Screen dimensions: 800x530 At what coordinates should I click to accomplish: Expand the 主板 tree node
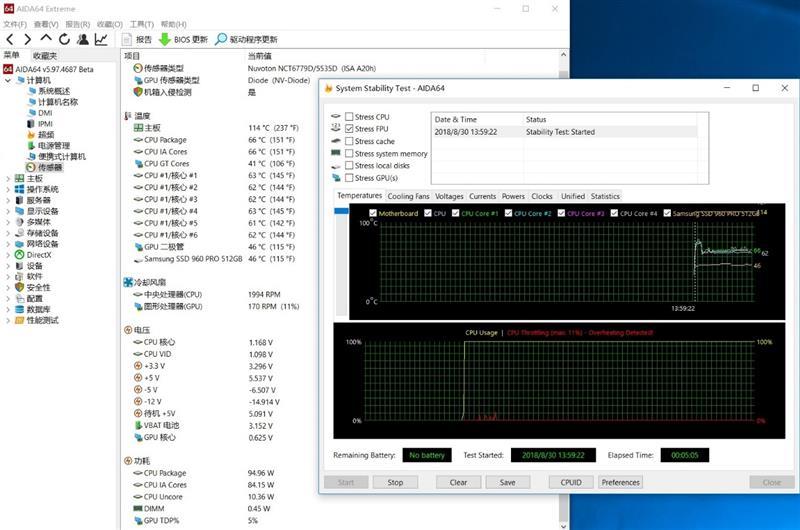[8, 178]
